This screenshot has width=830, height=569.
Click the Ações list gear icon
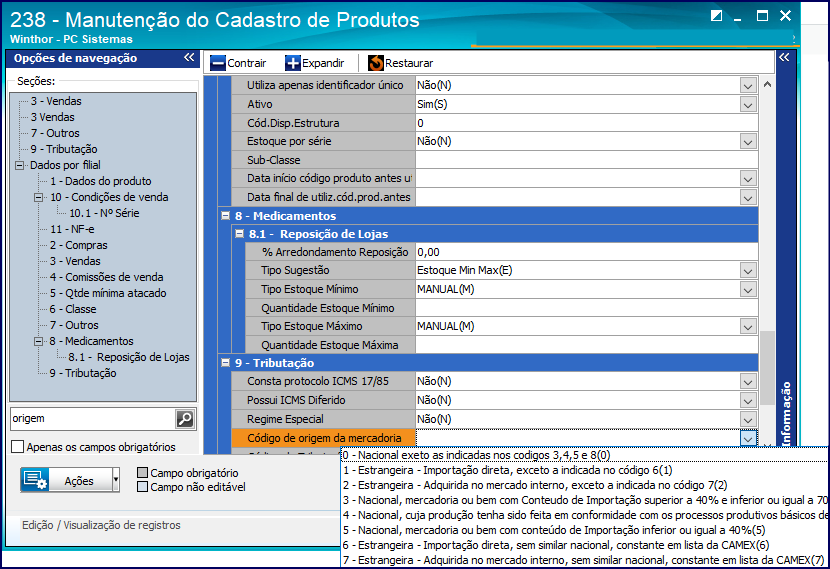tap(35, 480)
